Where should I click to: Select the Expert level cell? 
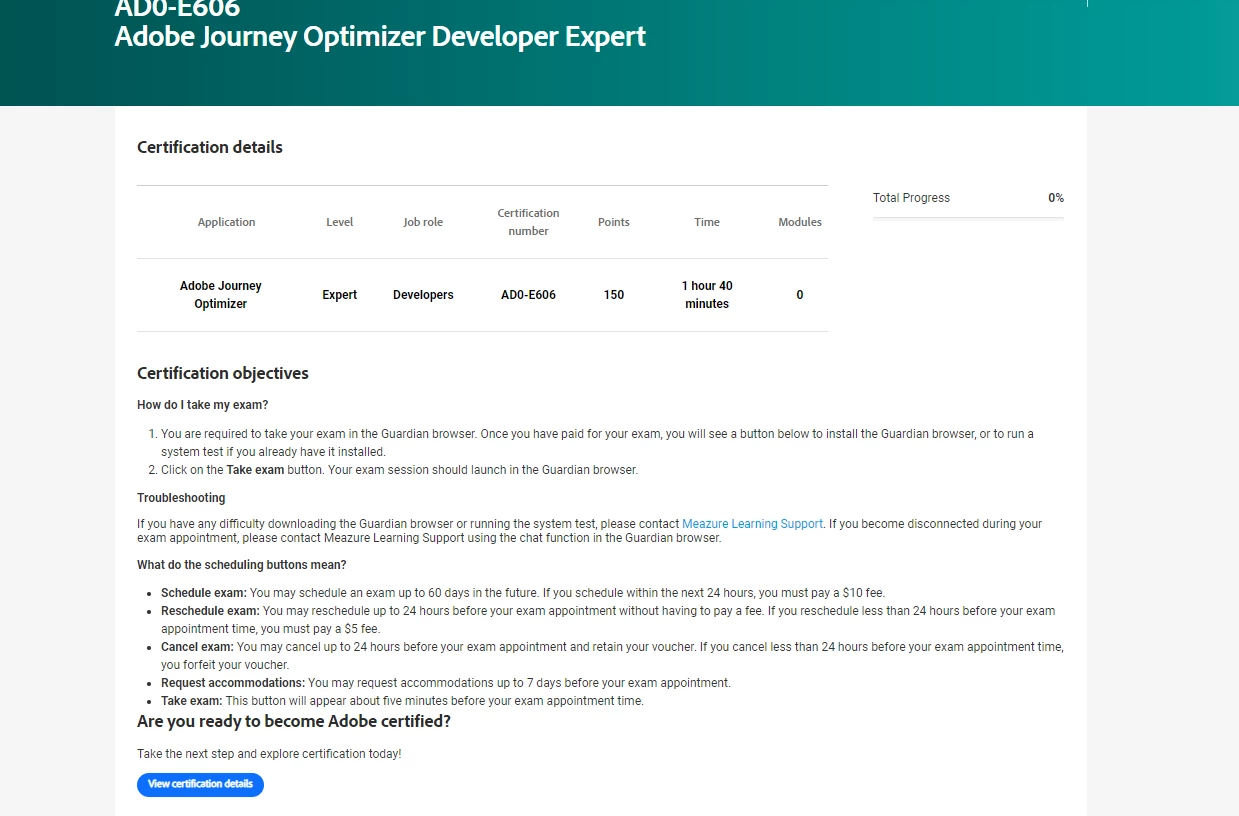[x=340, y=295]
